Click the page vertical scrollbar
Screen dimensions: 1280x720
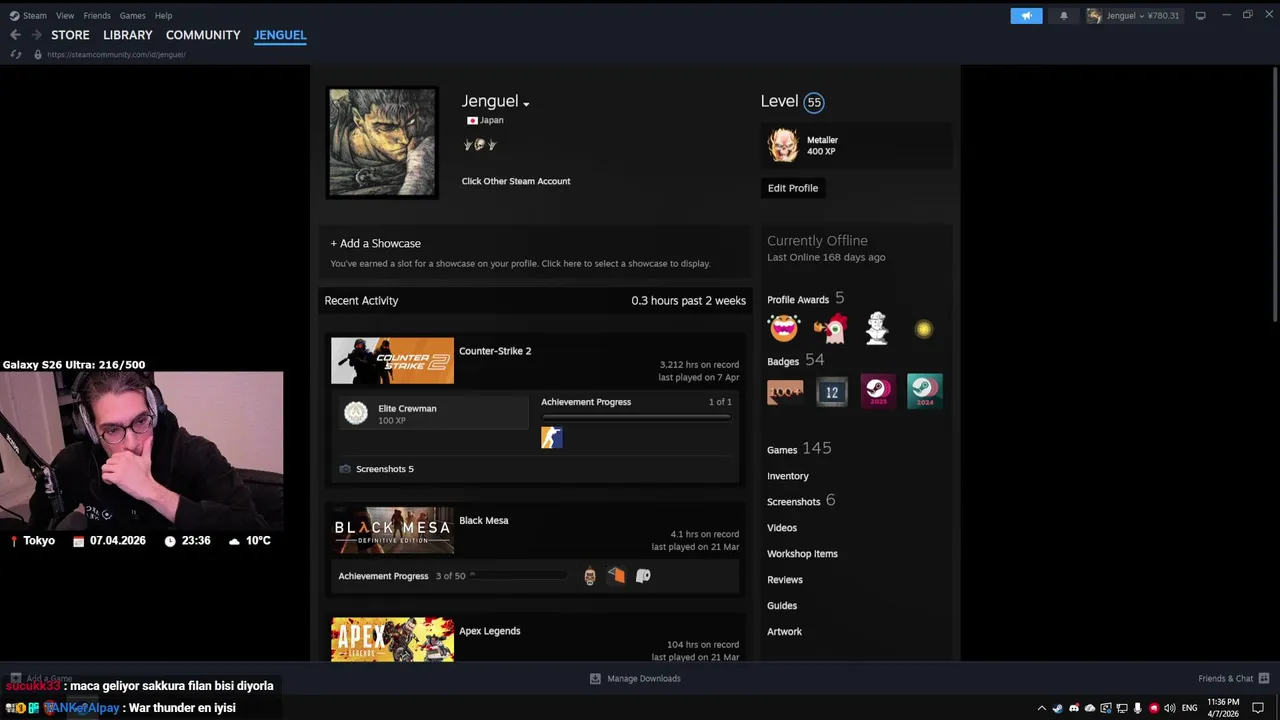click(x=1274, y=195)
